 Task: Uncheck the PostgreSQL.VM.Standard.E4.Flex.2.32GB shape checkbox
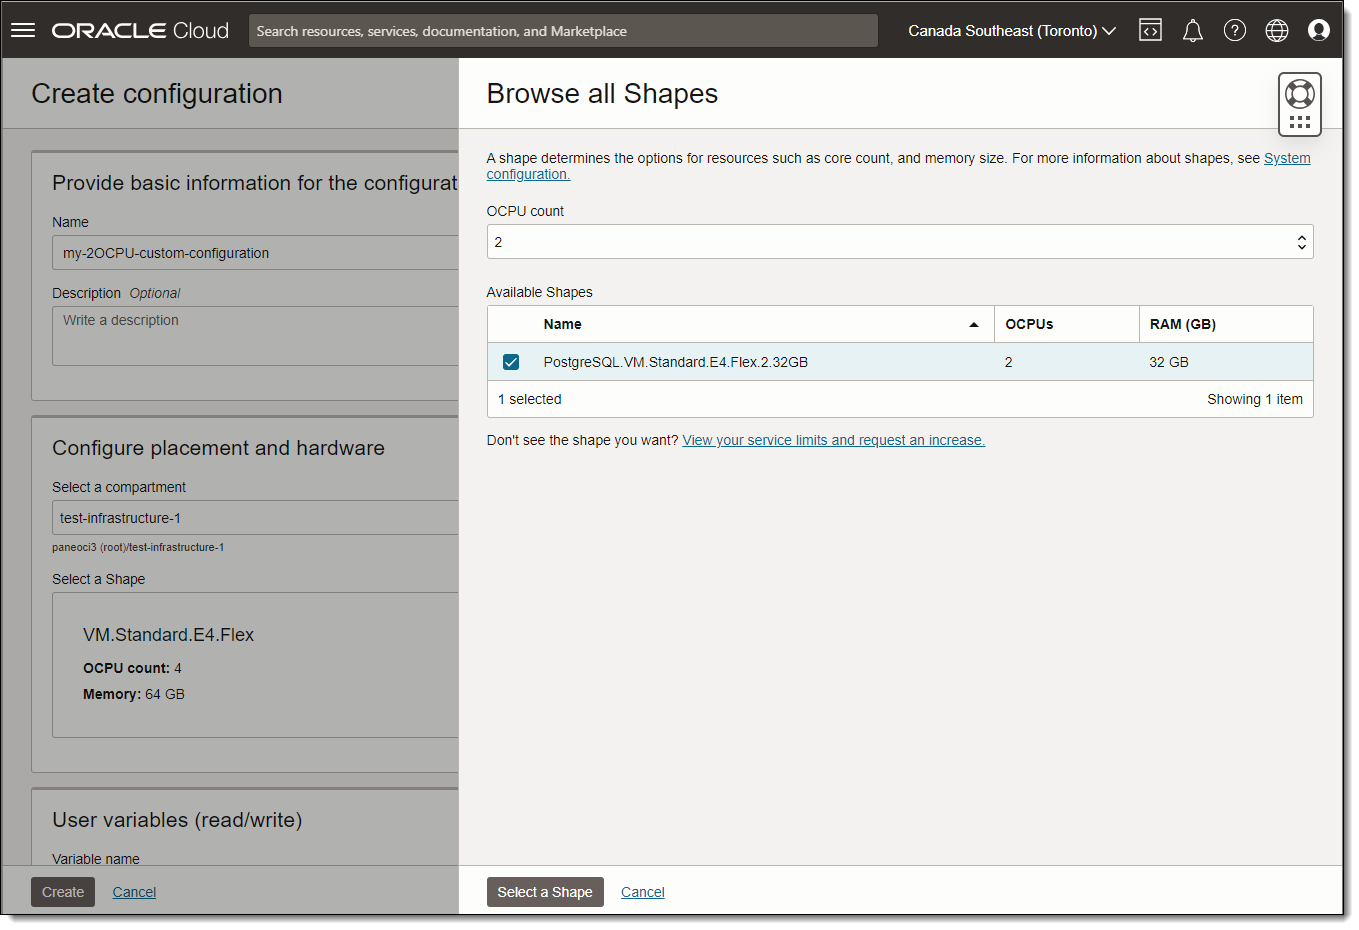[x=511, y=362]
